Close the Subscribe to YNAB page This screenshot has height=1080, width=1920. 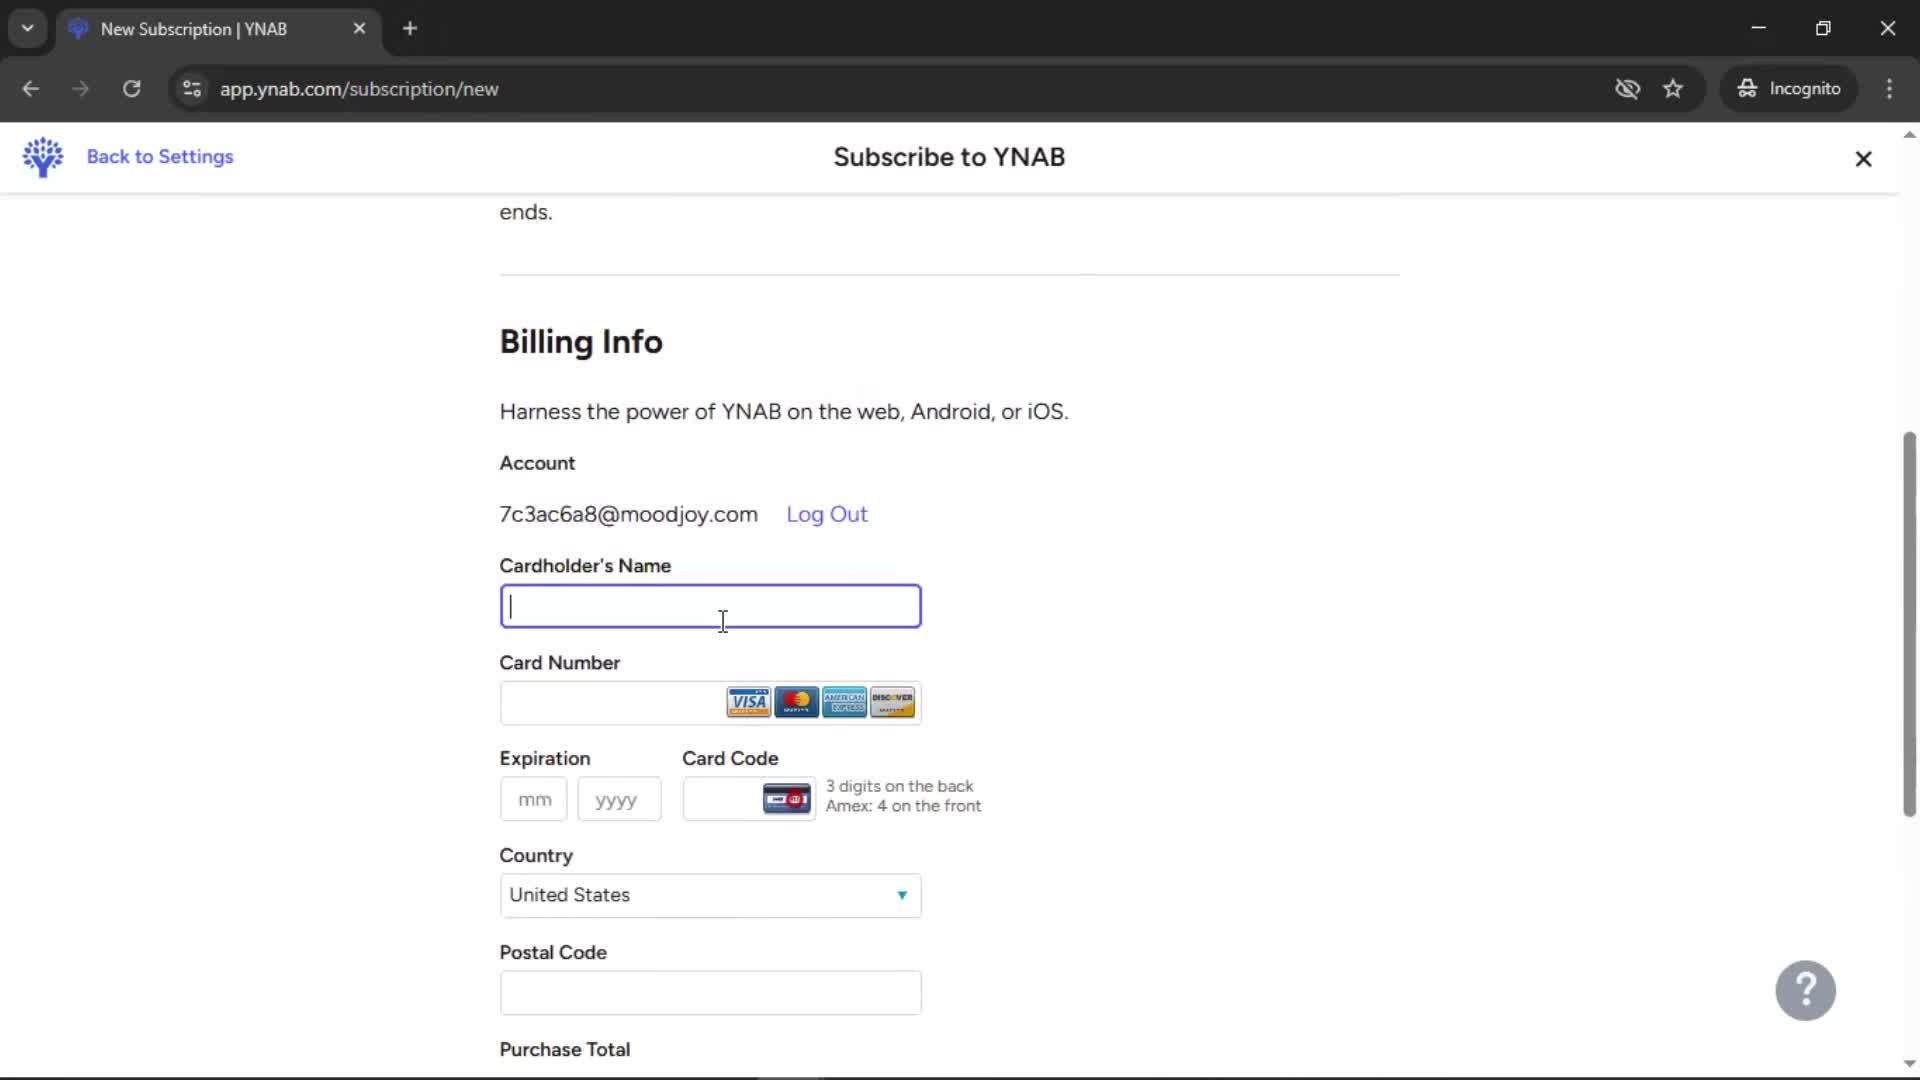1863,159
